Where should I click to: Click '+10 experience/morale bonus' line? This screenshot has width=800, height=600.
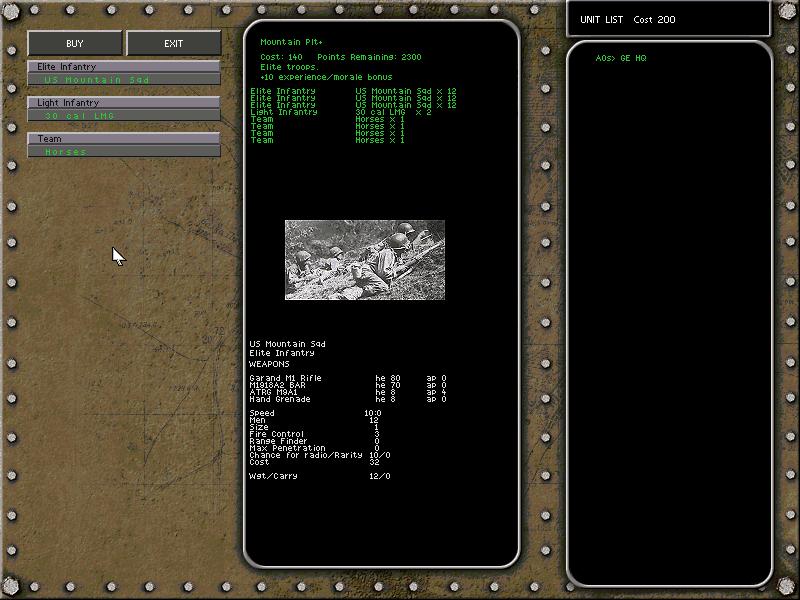coord(326,77)
